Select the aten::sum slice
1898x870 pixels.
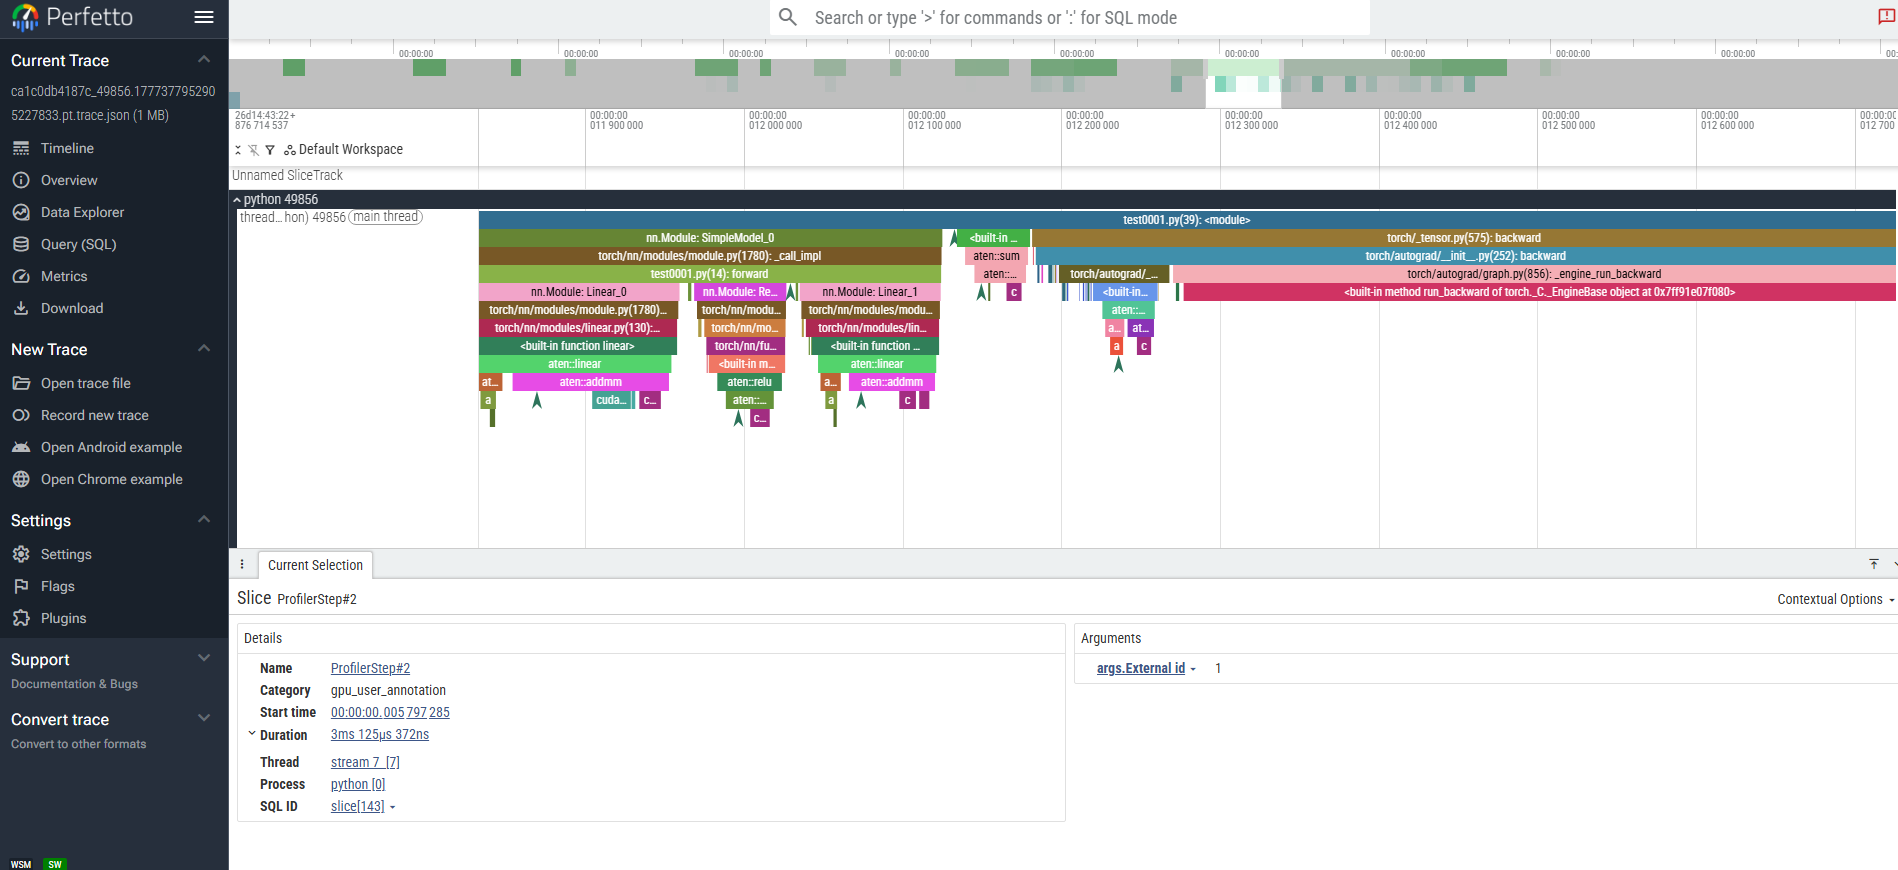tap(997, 256)
